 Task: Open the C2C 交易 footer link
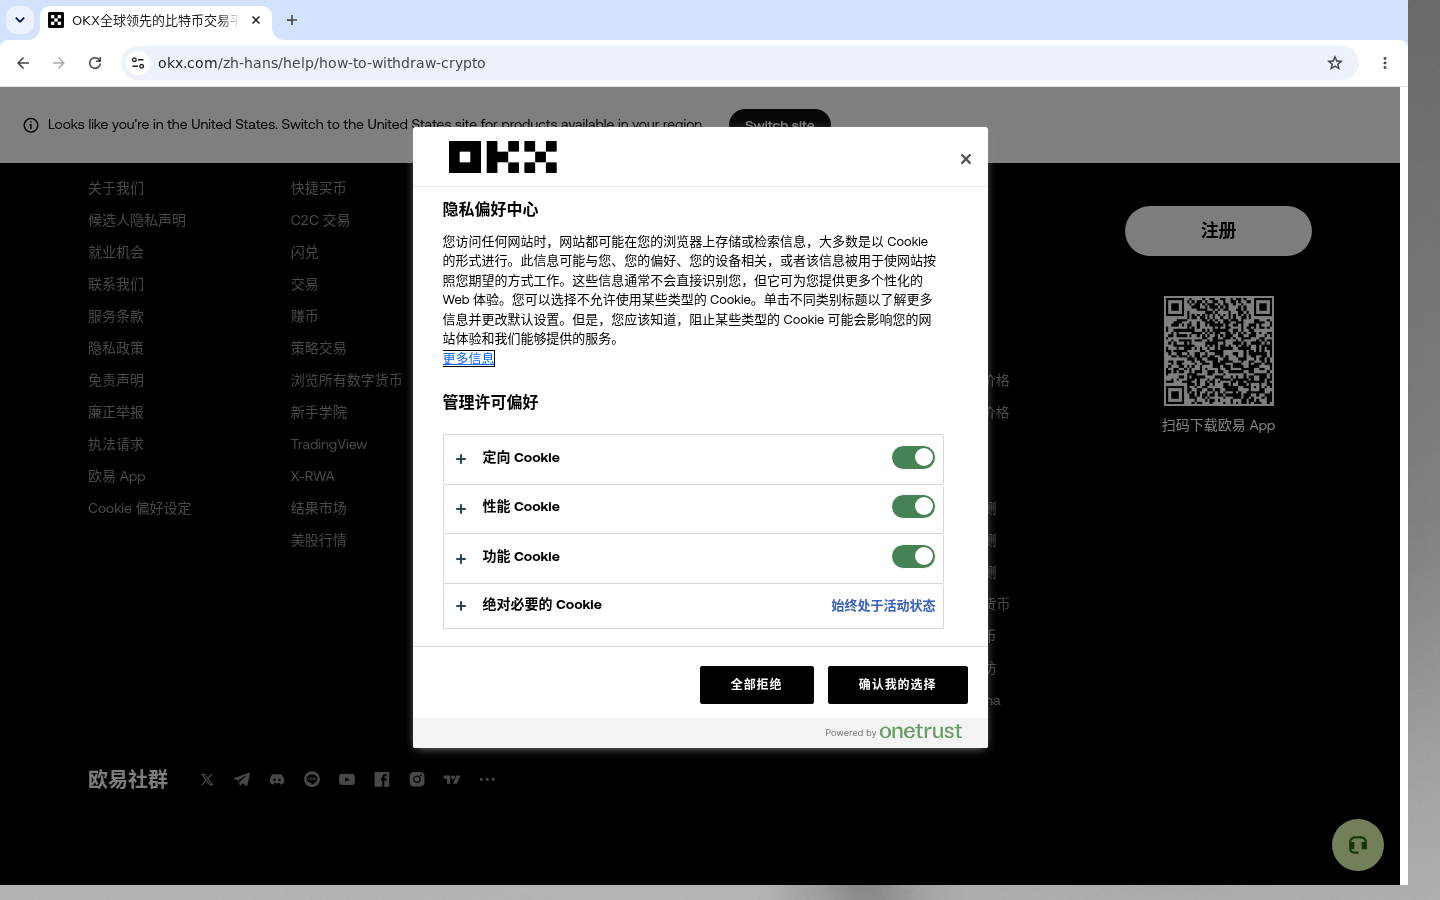(320, 220)
